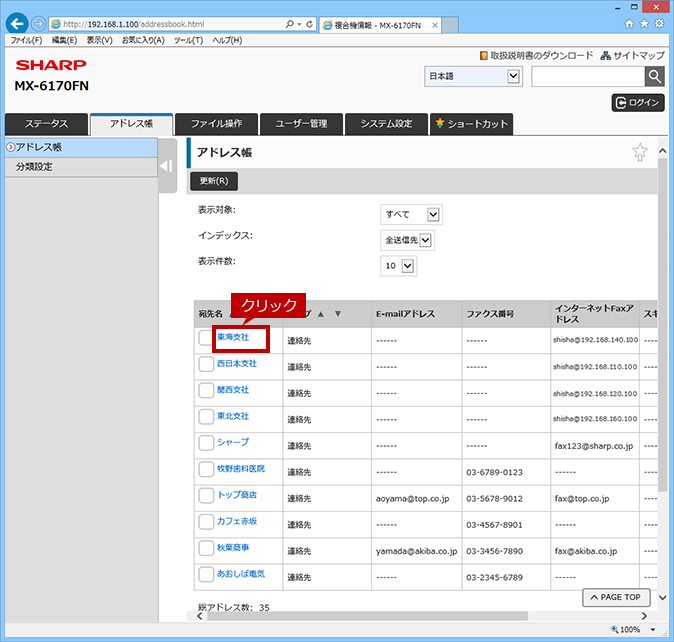Tick the checkbox for シャープ
The image size is (674, 642).
tap(206, 443)
